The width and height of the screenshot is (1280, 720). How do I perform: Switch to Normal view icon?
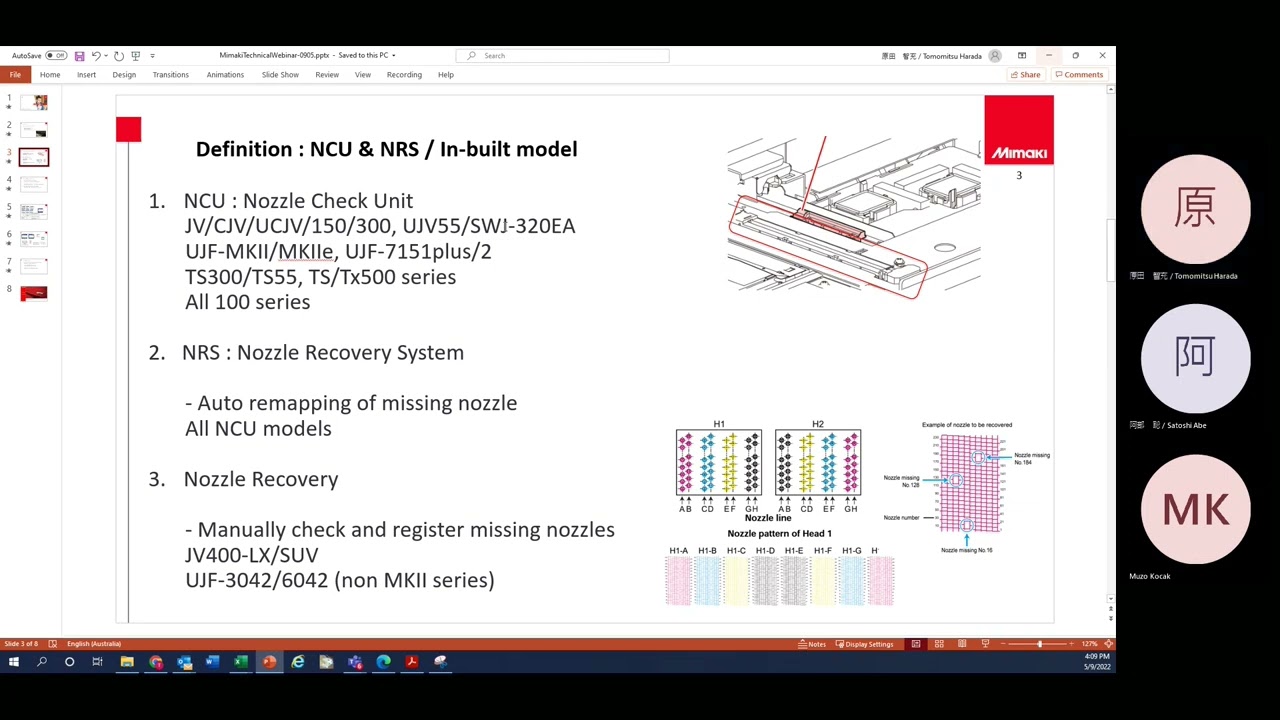pos(915,644)
